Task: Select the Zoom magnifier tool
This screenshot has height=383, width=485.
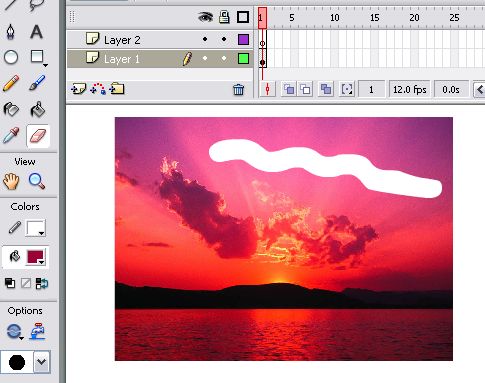Action: coord(37,181)
